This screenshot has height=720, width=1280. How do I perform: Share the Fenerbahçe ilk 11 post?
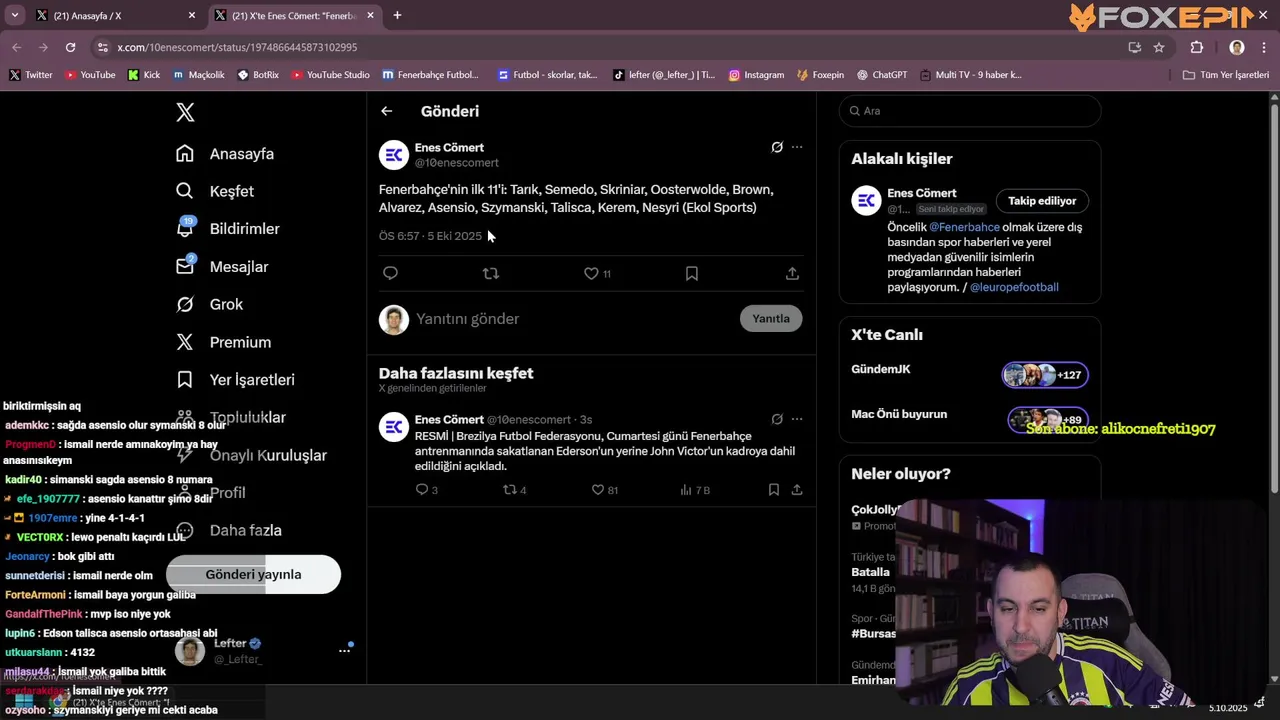point(792,273)
